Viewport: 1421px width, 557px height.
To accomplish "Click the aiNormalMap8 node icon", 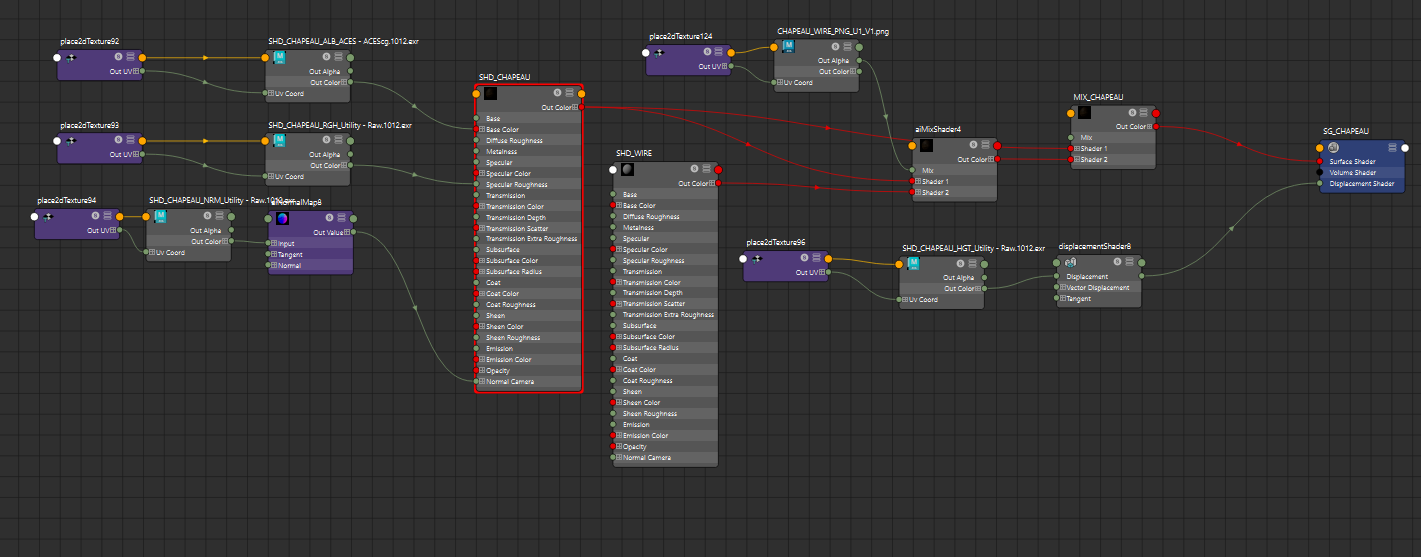I will click(x=282, y=218).
